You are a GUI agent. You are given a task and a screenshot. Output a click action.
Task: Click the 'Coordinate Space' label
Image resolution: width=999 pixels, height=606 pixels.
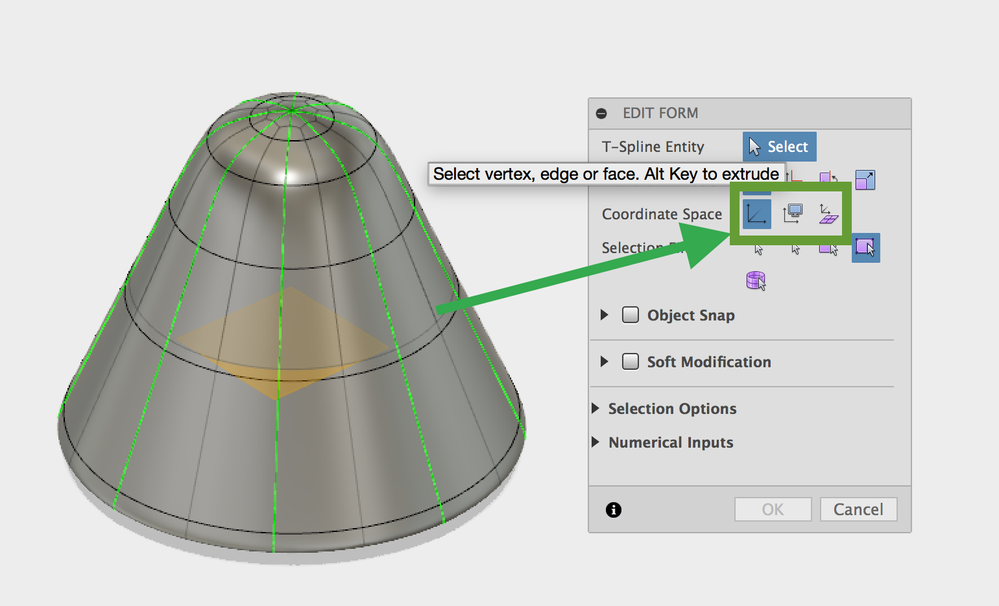click(662, 214)
